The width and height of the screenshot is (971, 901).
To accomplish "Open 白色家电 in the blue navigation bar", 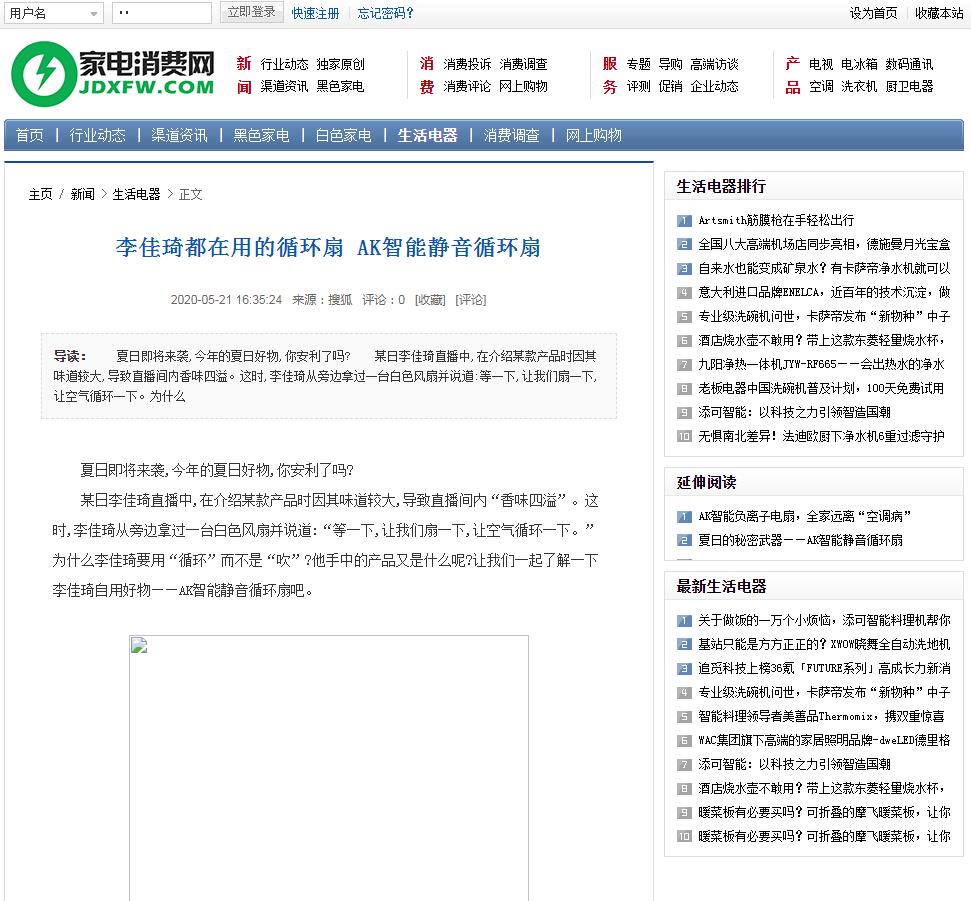I will coord(343,135).
